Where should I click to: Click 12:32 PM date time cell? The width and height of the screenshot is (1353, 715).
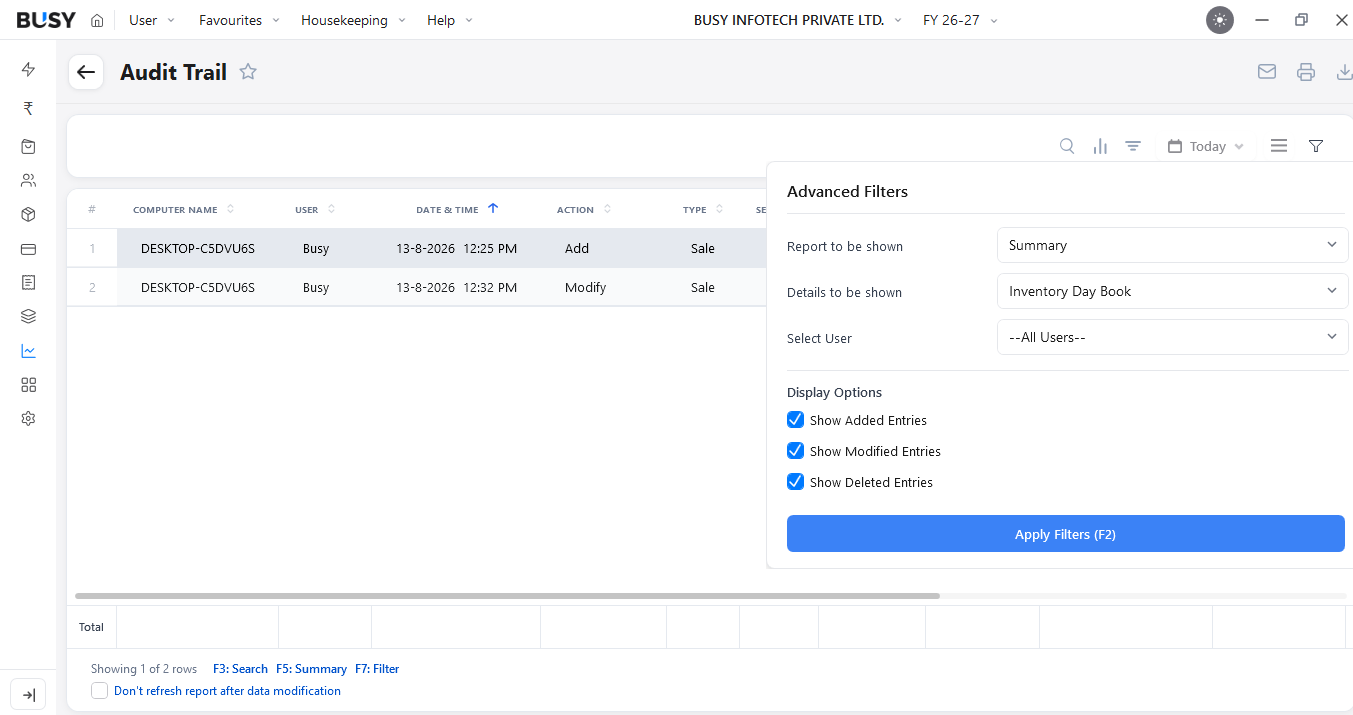pos(456,287)
